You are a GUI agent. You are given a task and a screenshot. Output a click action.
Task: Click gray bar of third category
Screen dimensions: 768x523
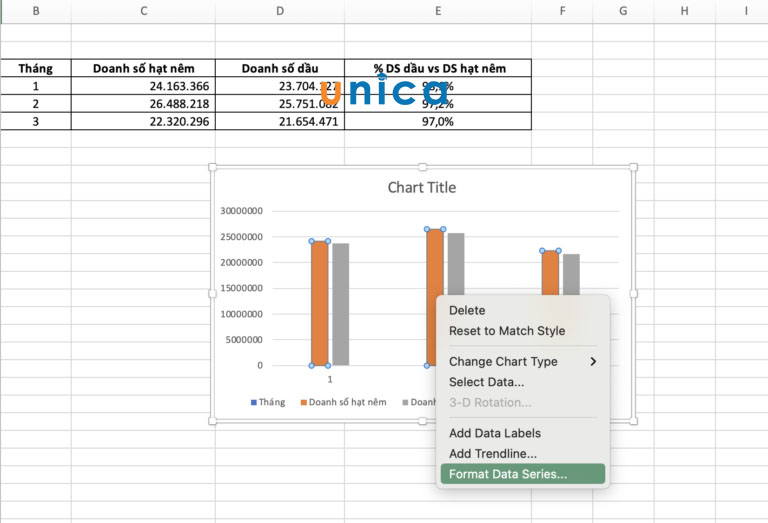tap(571, 274)
